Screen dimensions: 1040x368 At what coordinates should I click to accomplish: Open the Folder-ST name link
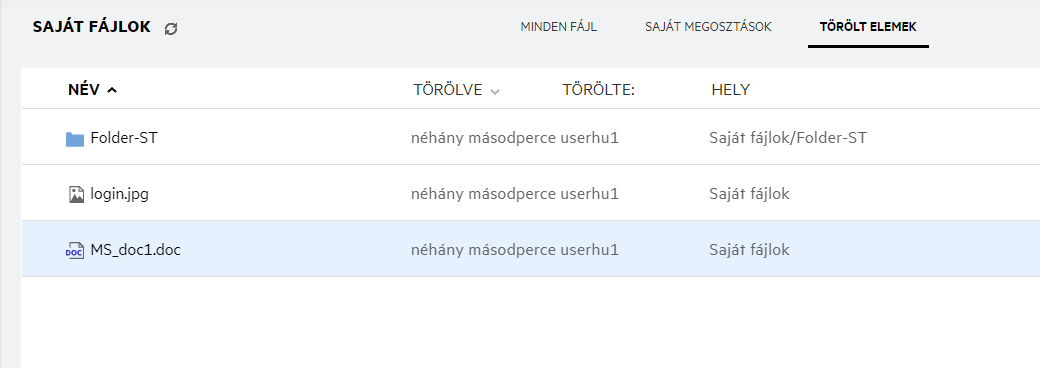[124, 138]
